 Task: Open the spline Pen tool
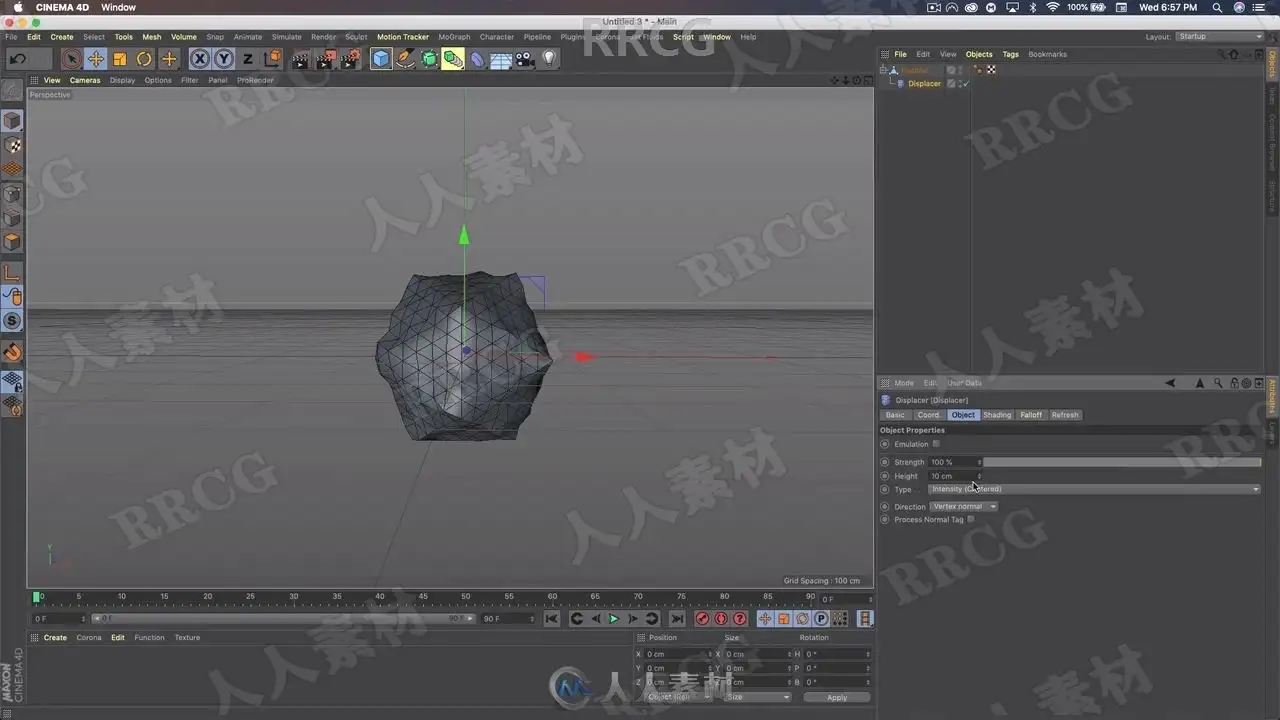[x=405, y=59]
